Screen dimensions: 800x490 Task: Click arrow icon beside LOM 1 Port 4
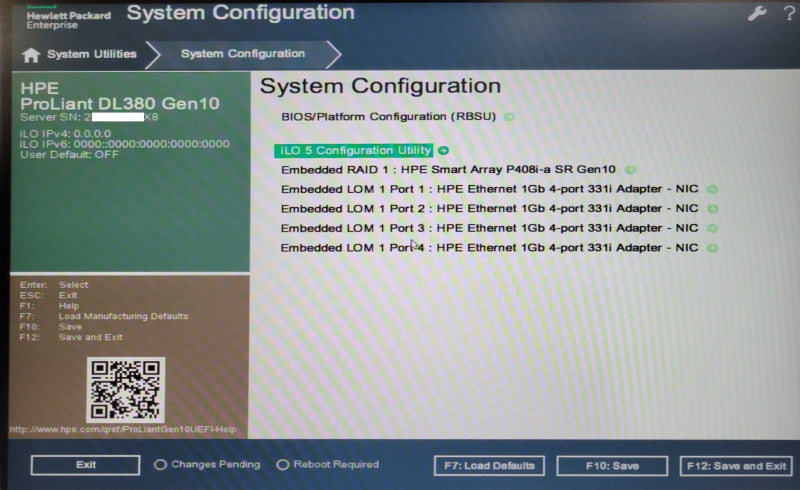coord(712,248)
